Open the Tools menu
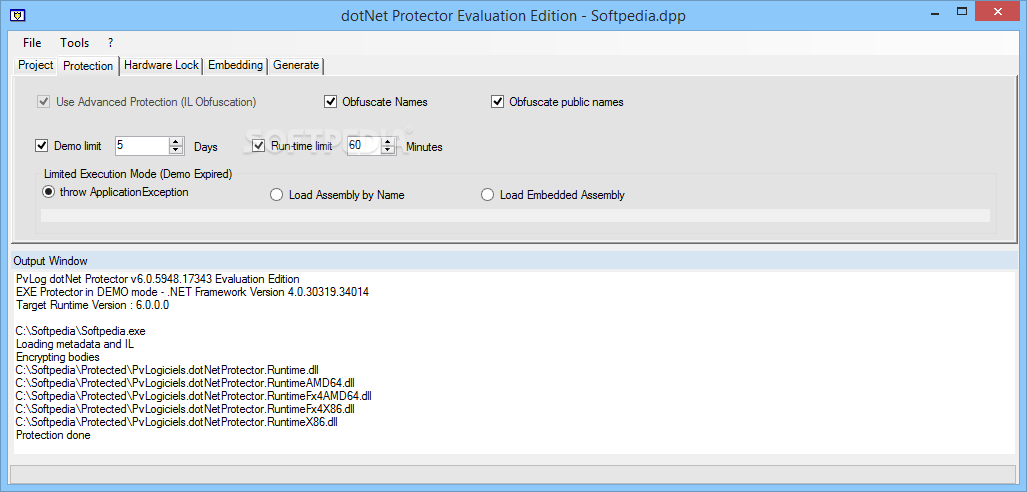Screen dimensions: 1027x492 coord(75,43)
